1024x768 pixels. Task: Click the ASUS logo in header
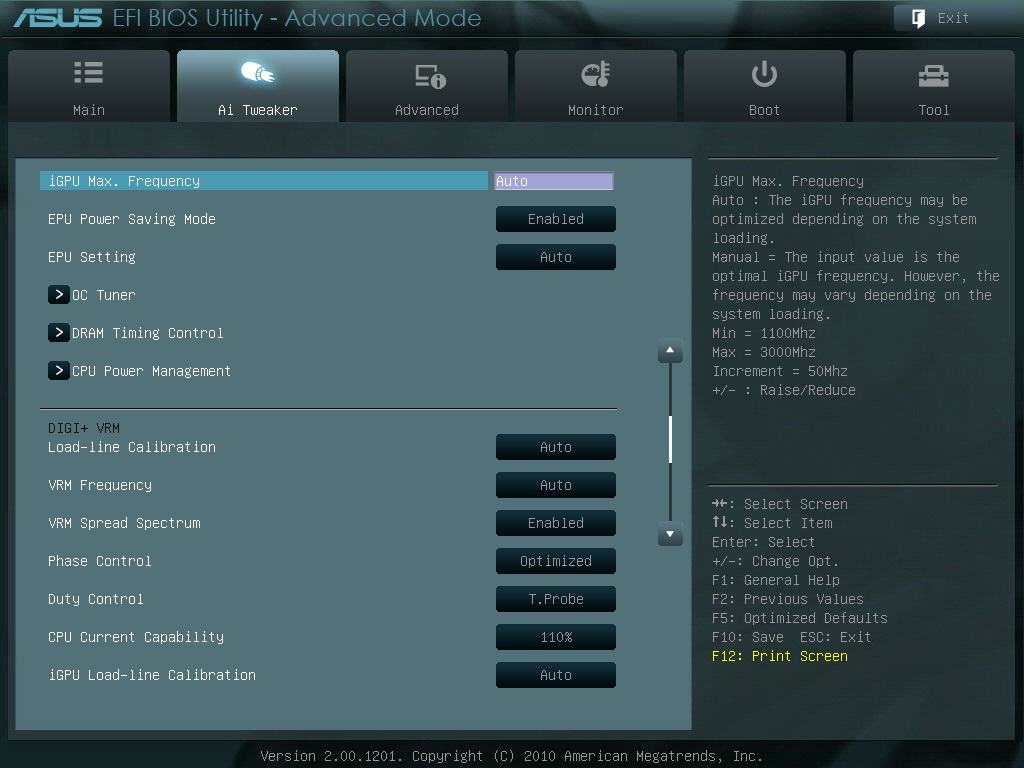pos(57,18)
